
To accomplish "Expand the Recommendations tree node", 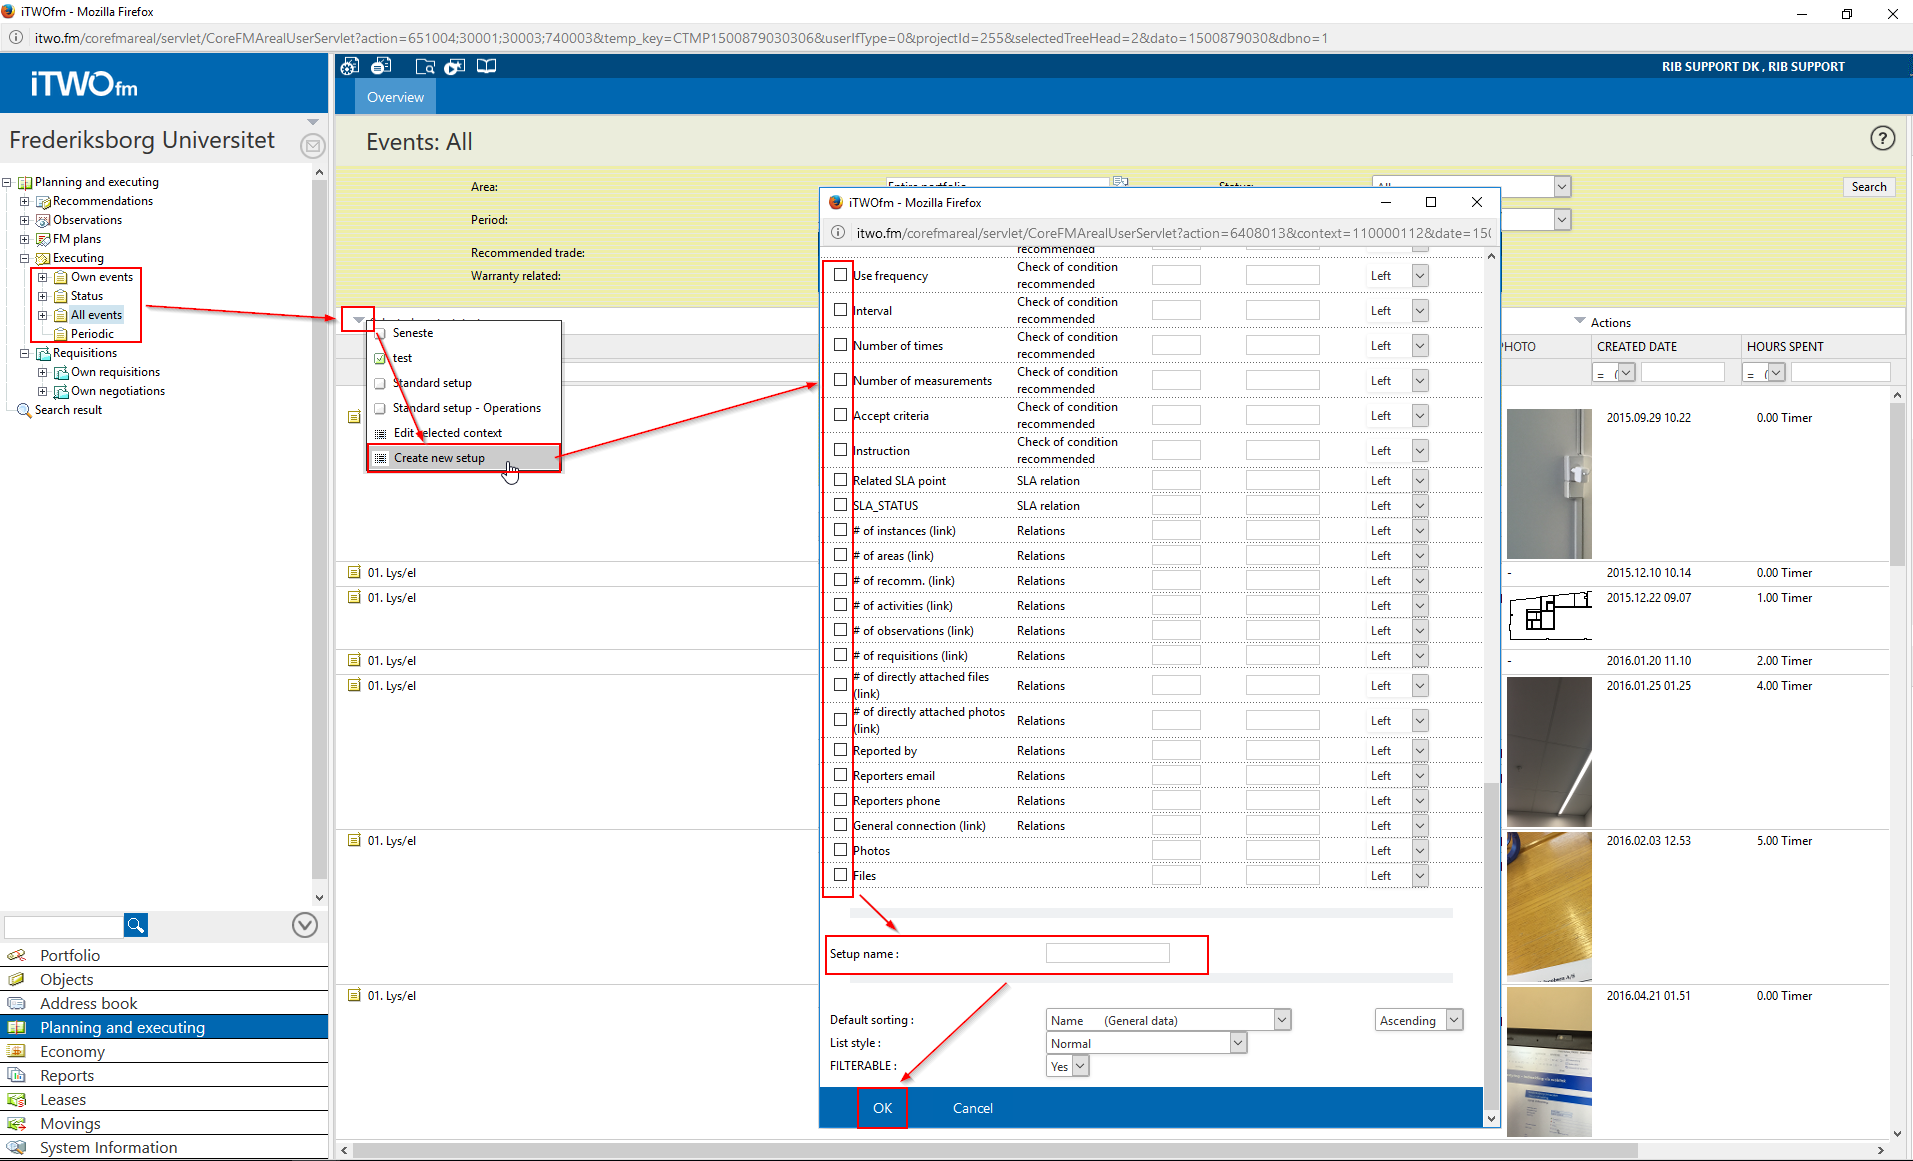I will 25,201.
